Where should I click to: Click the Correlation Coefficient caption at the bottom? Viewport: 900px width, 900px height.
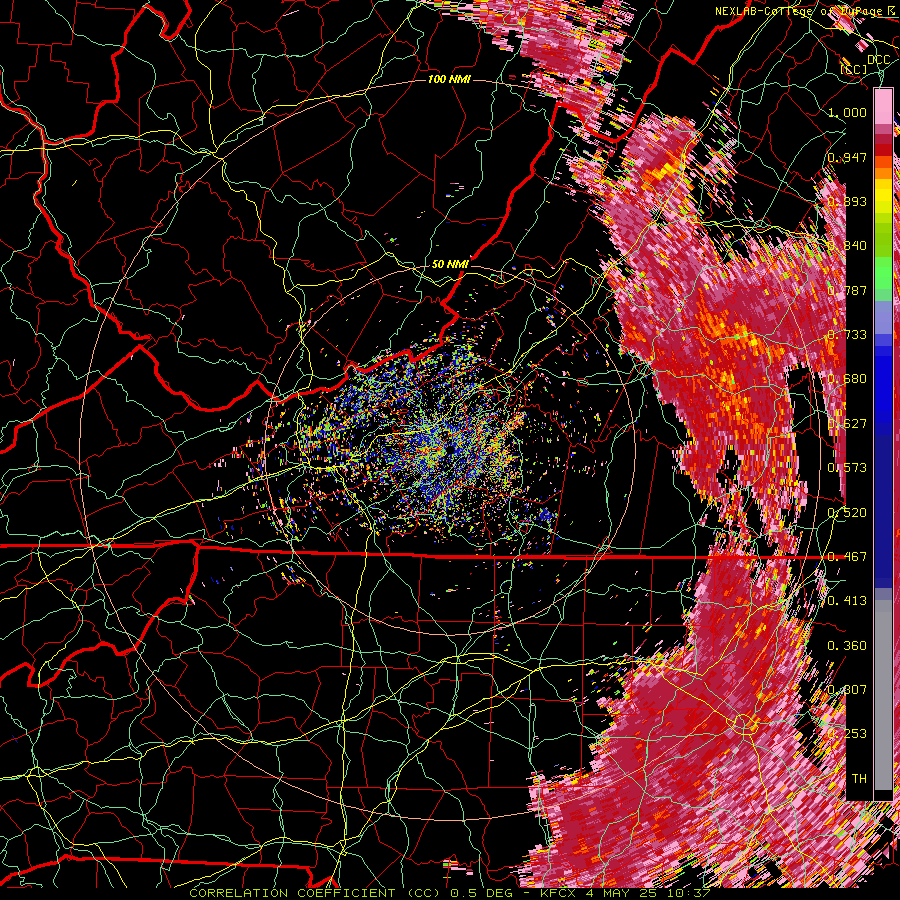tap(450, 893)
